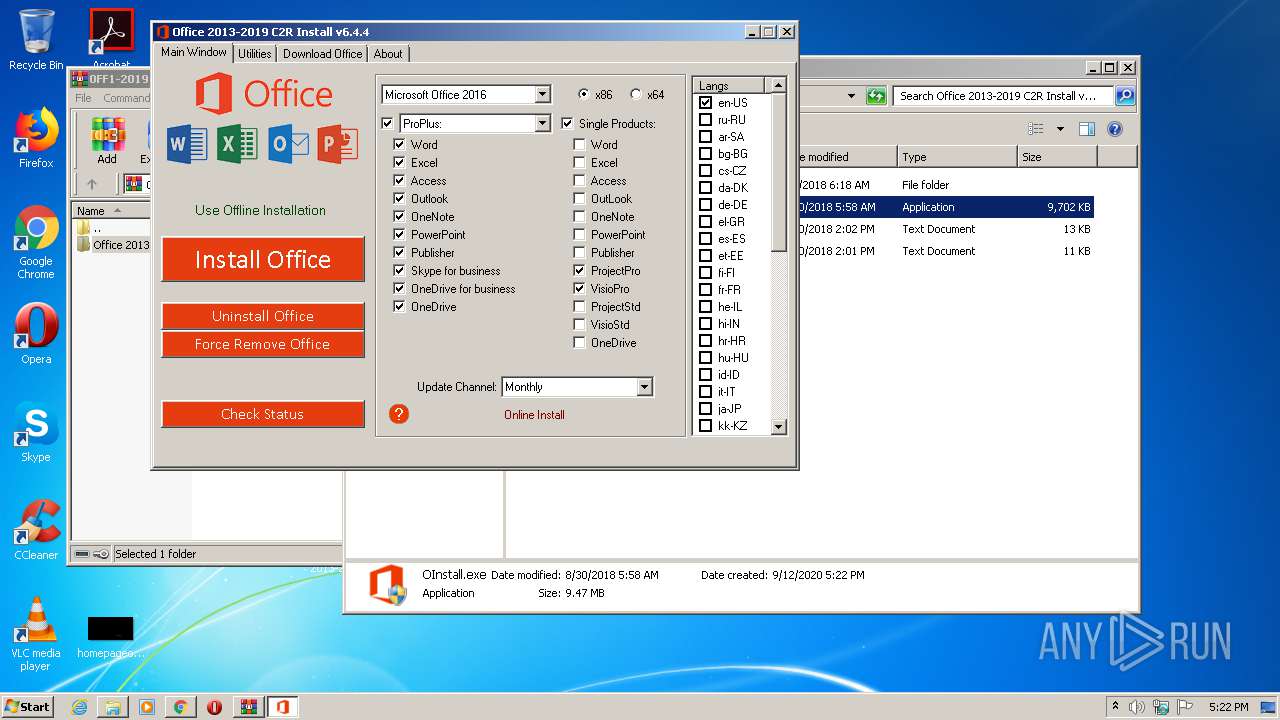Open WinRAR Commands menu
Viewport: 1280px width, 720px height.
(x=126, y=98)
